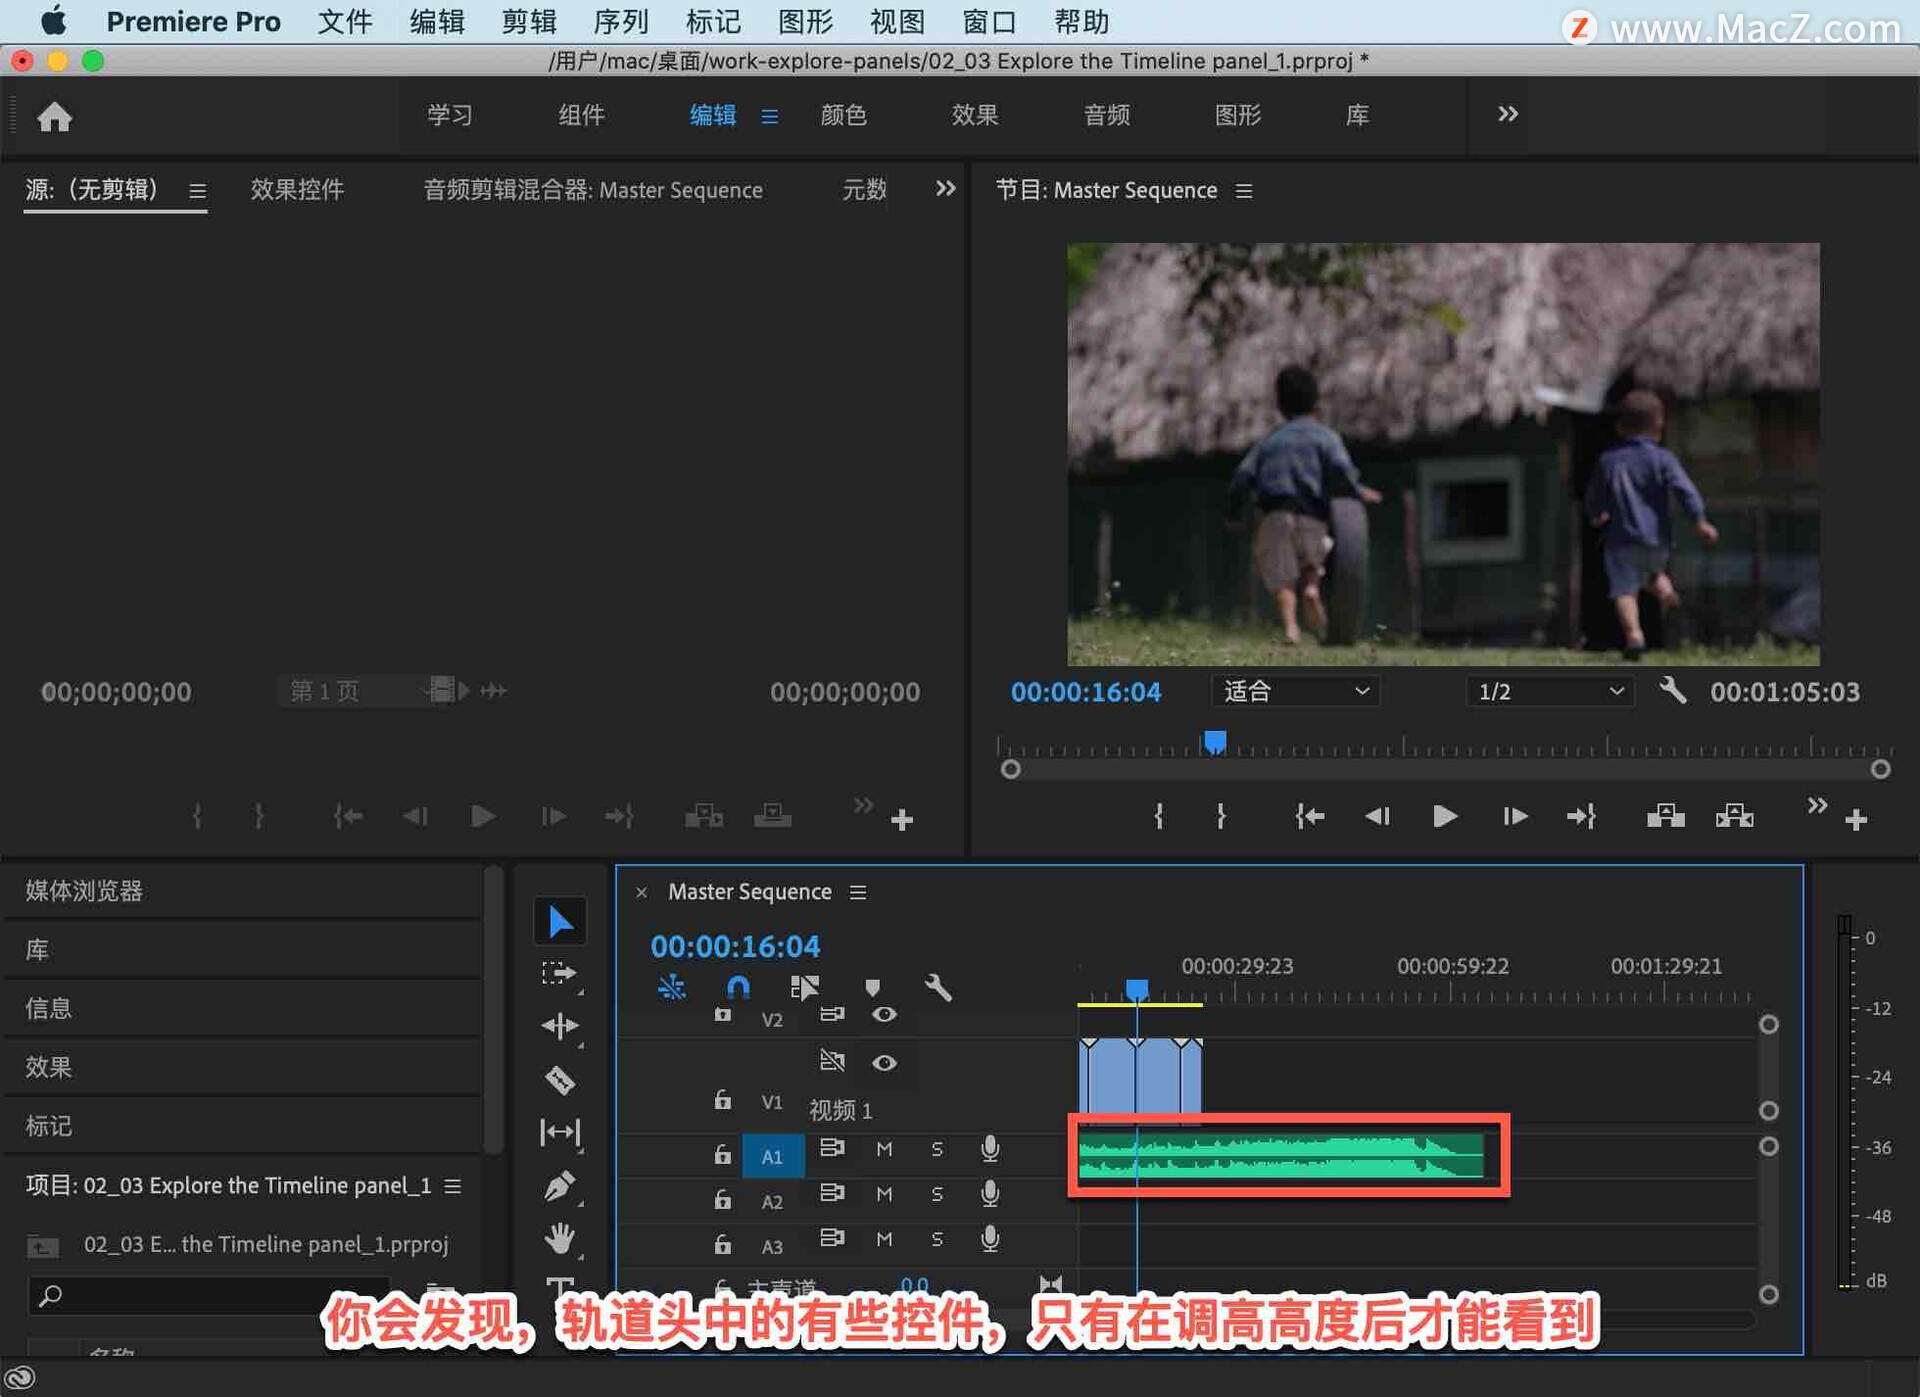Click the Lift button in Program Monitor
Screen dimensions: 1920x1397
(1665, 817)
